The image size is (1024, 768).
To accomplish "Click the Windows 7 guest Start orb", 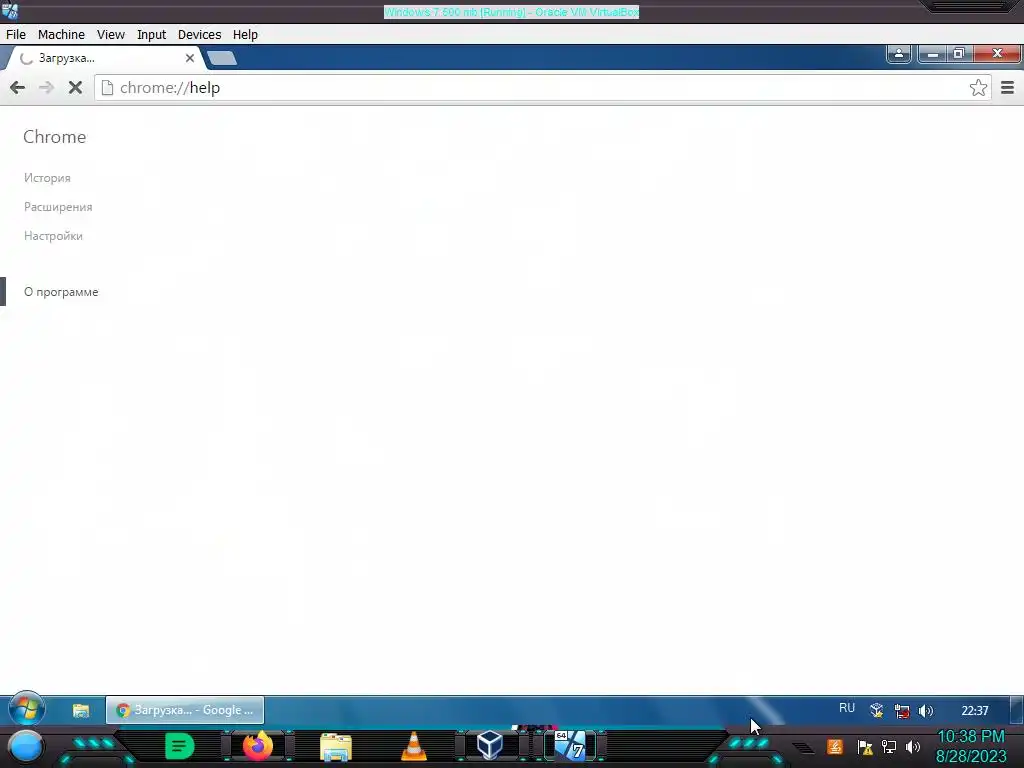I will [x=27, y=709].
